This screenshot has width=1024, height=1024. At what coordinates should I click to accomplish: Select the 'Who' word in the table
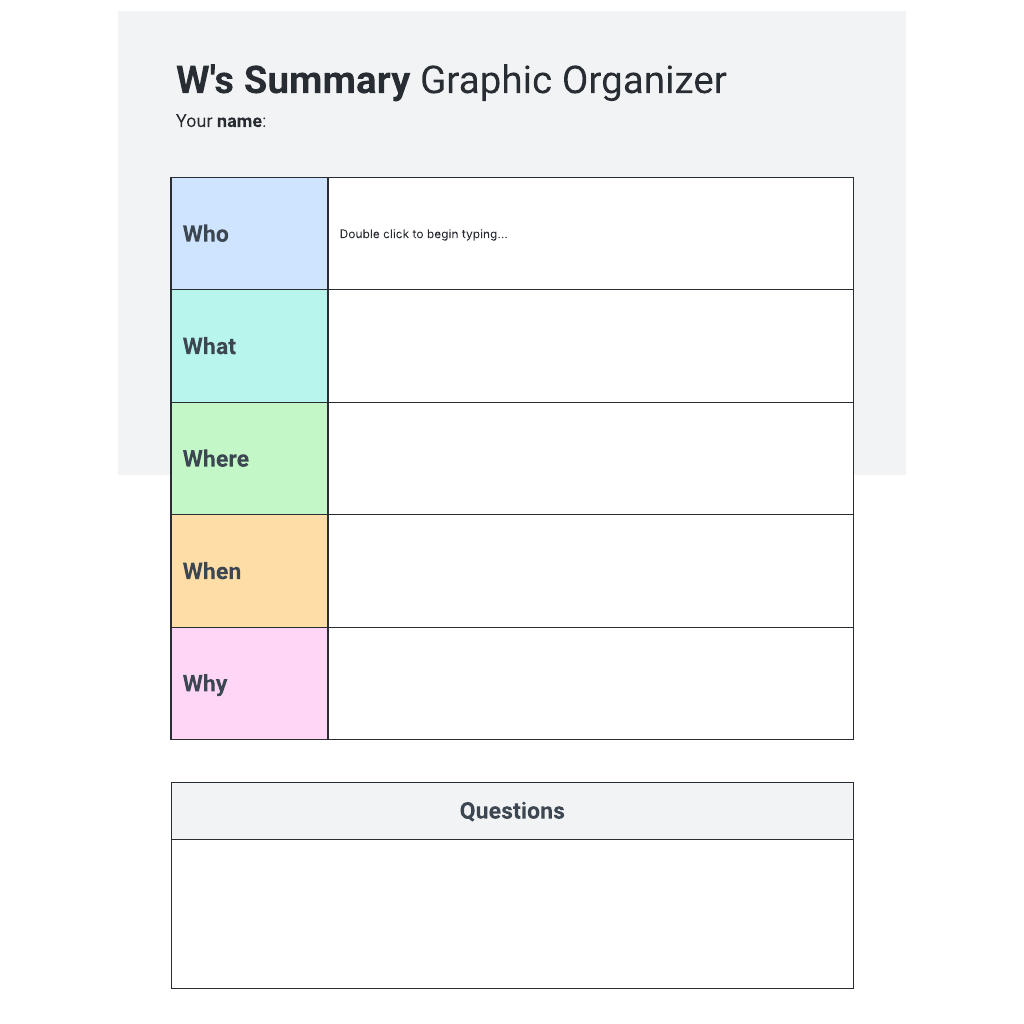click(206, 234)
